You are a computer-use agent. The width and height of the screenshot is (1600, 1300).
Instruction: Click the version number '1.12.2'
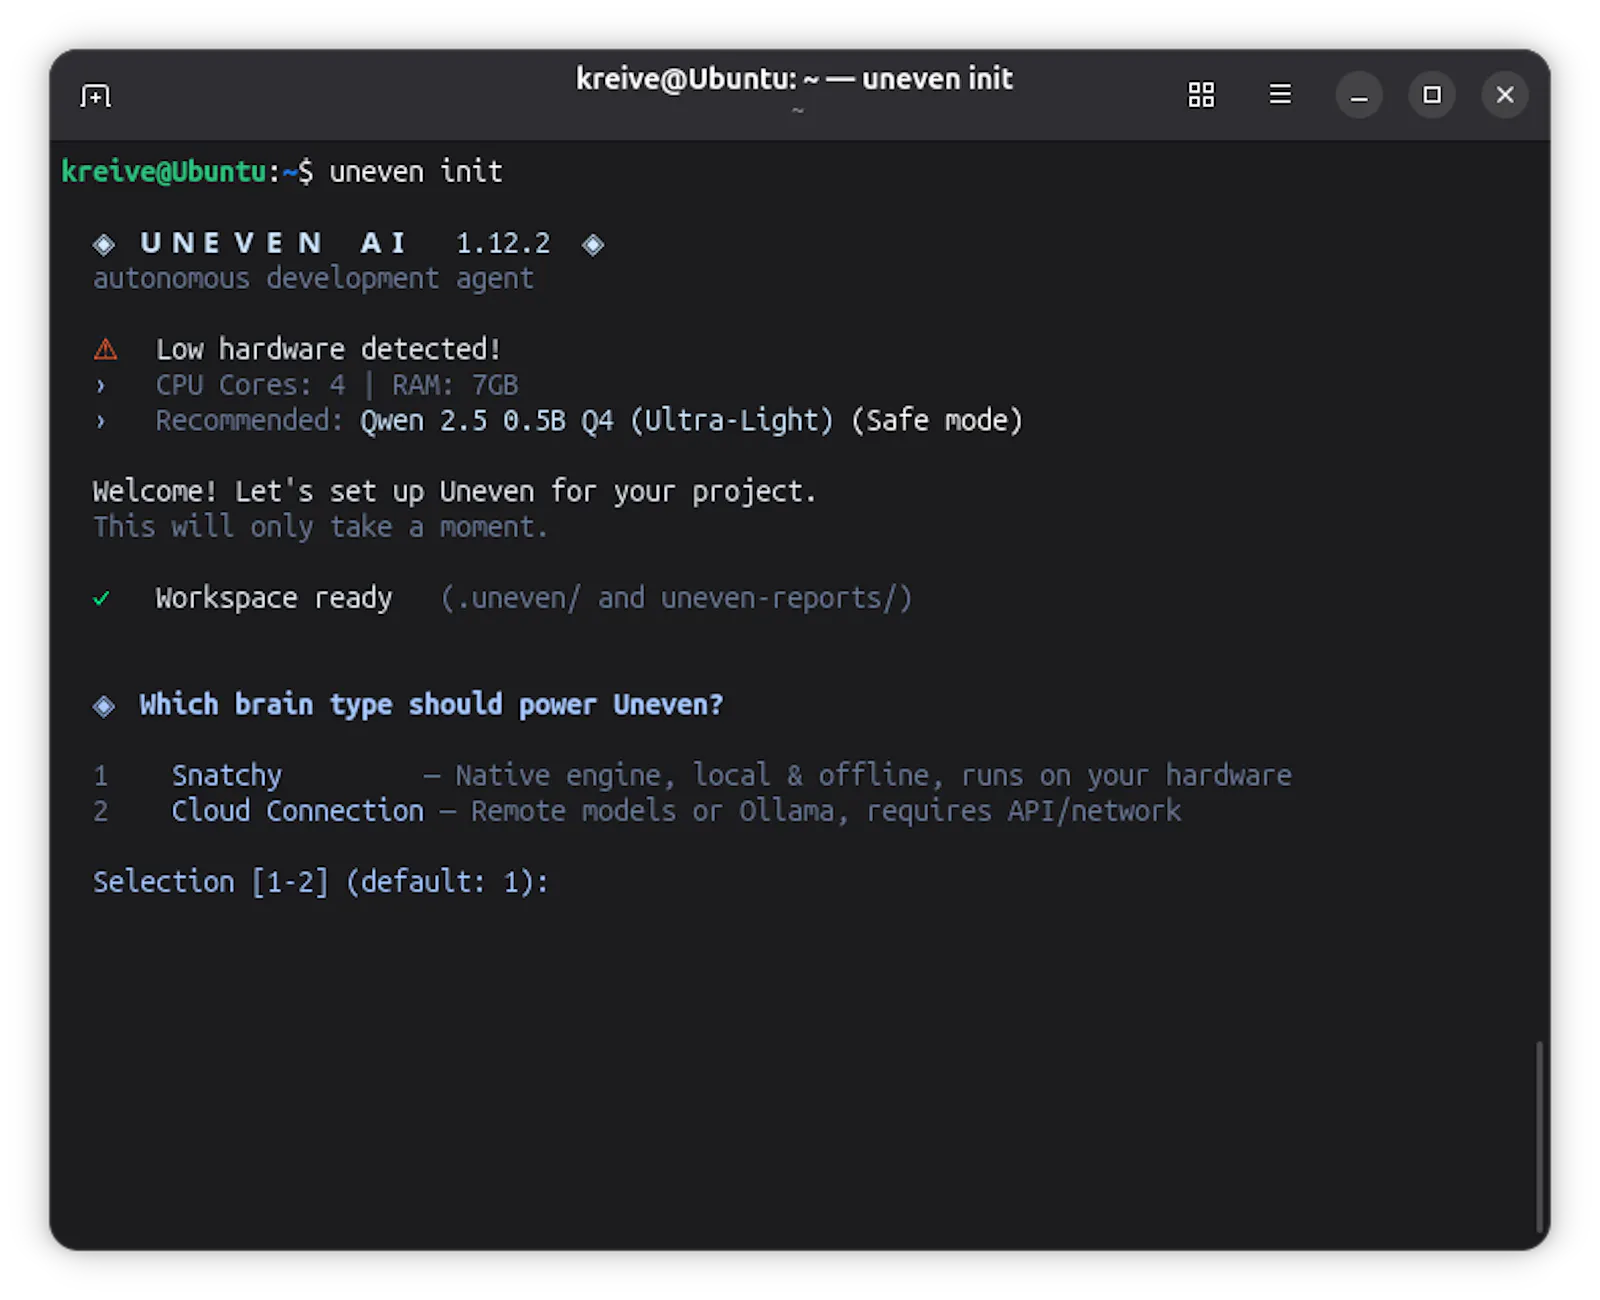503,243
